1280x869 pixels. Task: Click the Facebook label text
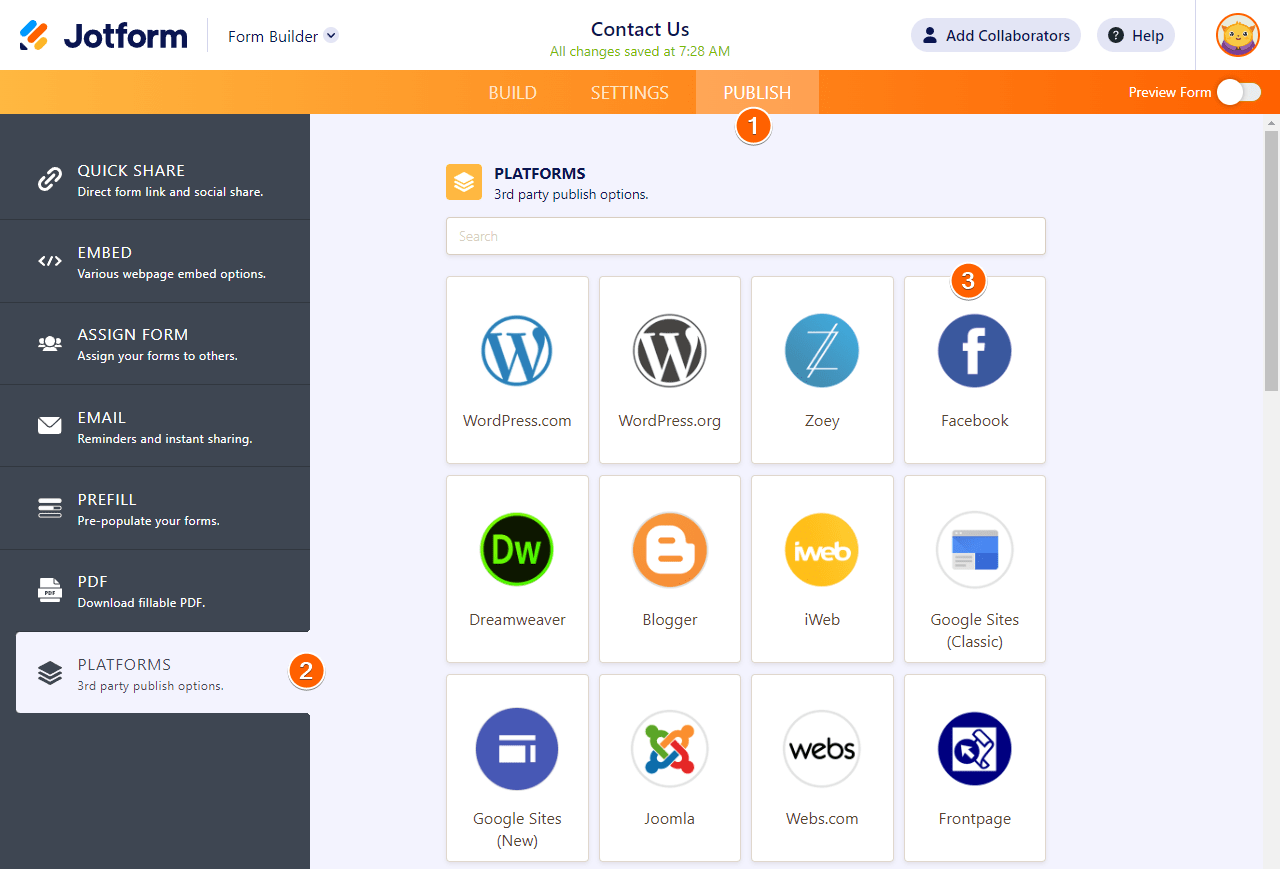[975, 421]
